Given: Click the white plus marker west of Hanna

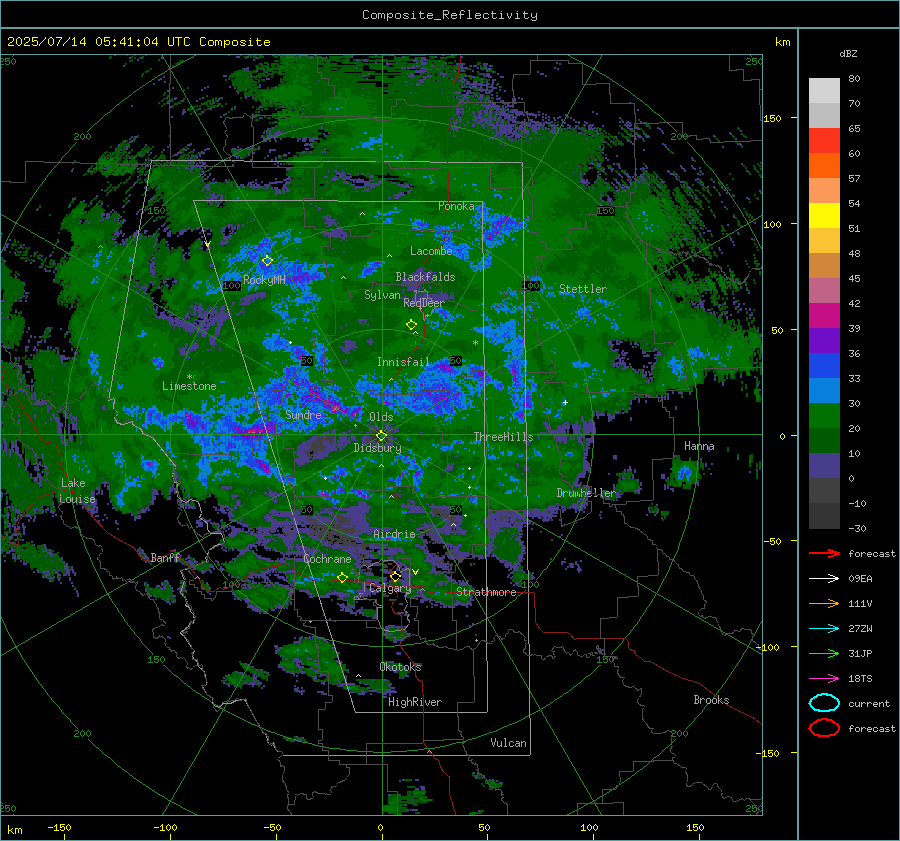Looking at the screenshot, I should click(x=565, y=402).
